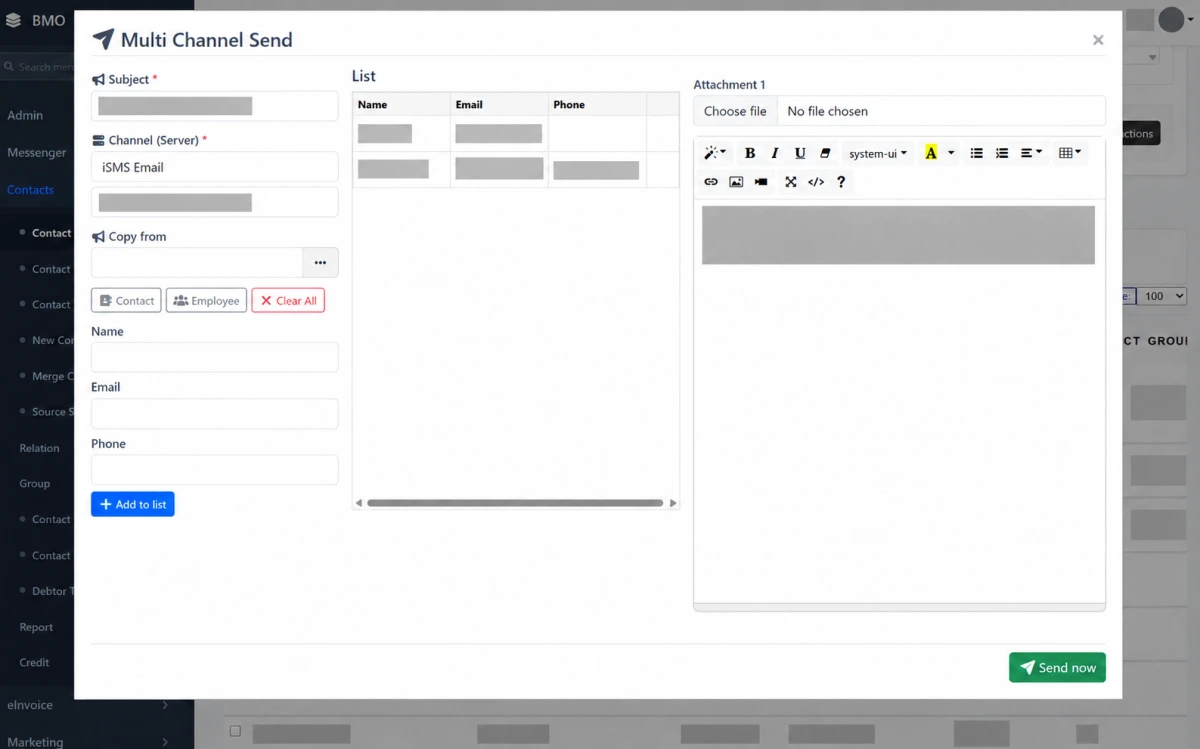Insert a picture via image icon

[736, 182]
